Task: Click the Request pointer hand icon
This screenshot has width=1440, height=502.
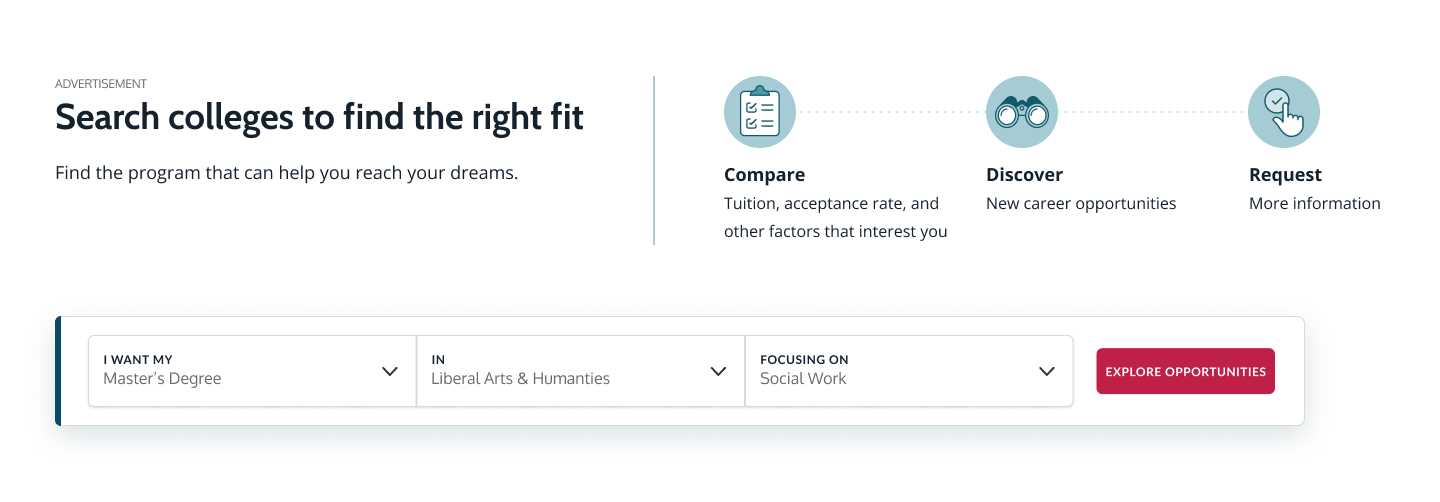Action: coord(1283,112)
